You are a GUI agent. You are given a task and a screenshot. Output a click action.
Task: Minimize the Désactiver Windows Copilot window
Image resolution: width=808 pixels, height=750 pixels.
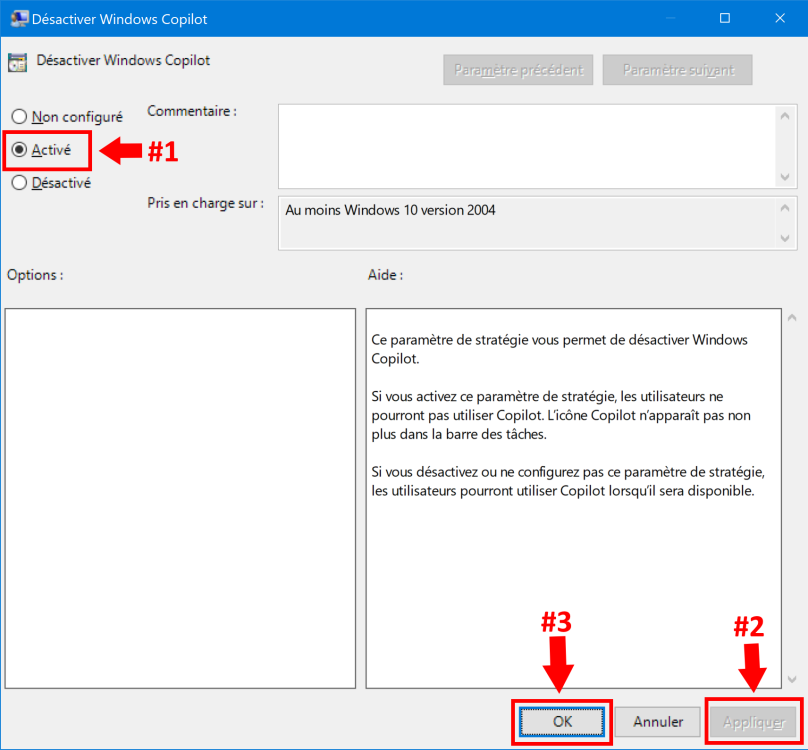point(670,19)
